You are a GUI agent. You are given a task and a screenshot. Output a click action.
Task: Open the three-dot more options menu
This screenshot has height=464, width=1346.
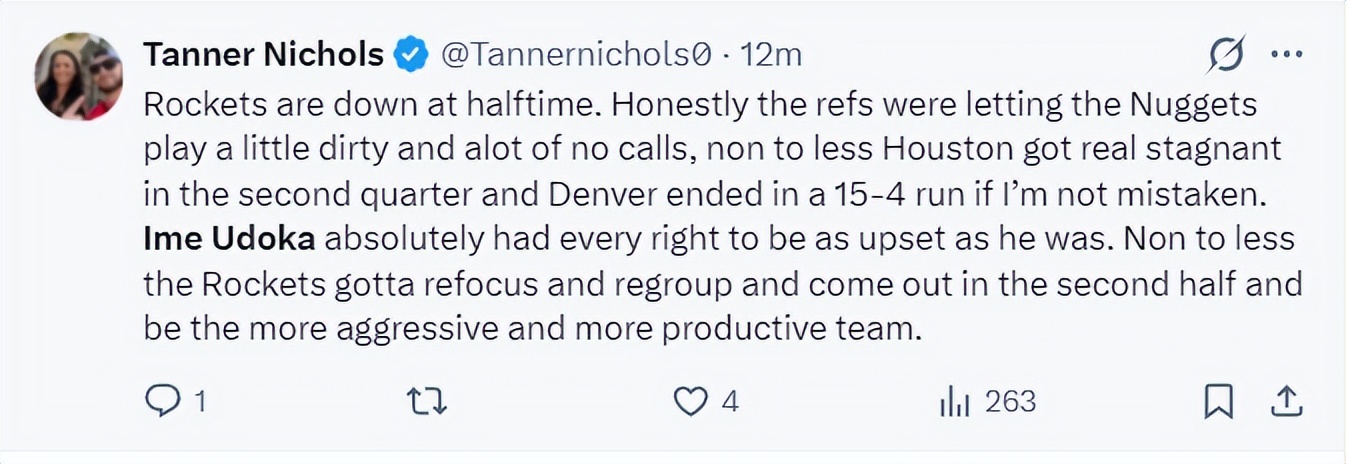1286,54
